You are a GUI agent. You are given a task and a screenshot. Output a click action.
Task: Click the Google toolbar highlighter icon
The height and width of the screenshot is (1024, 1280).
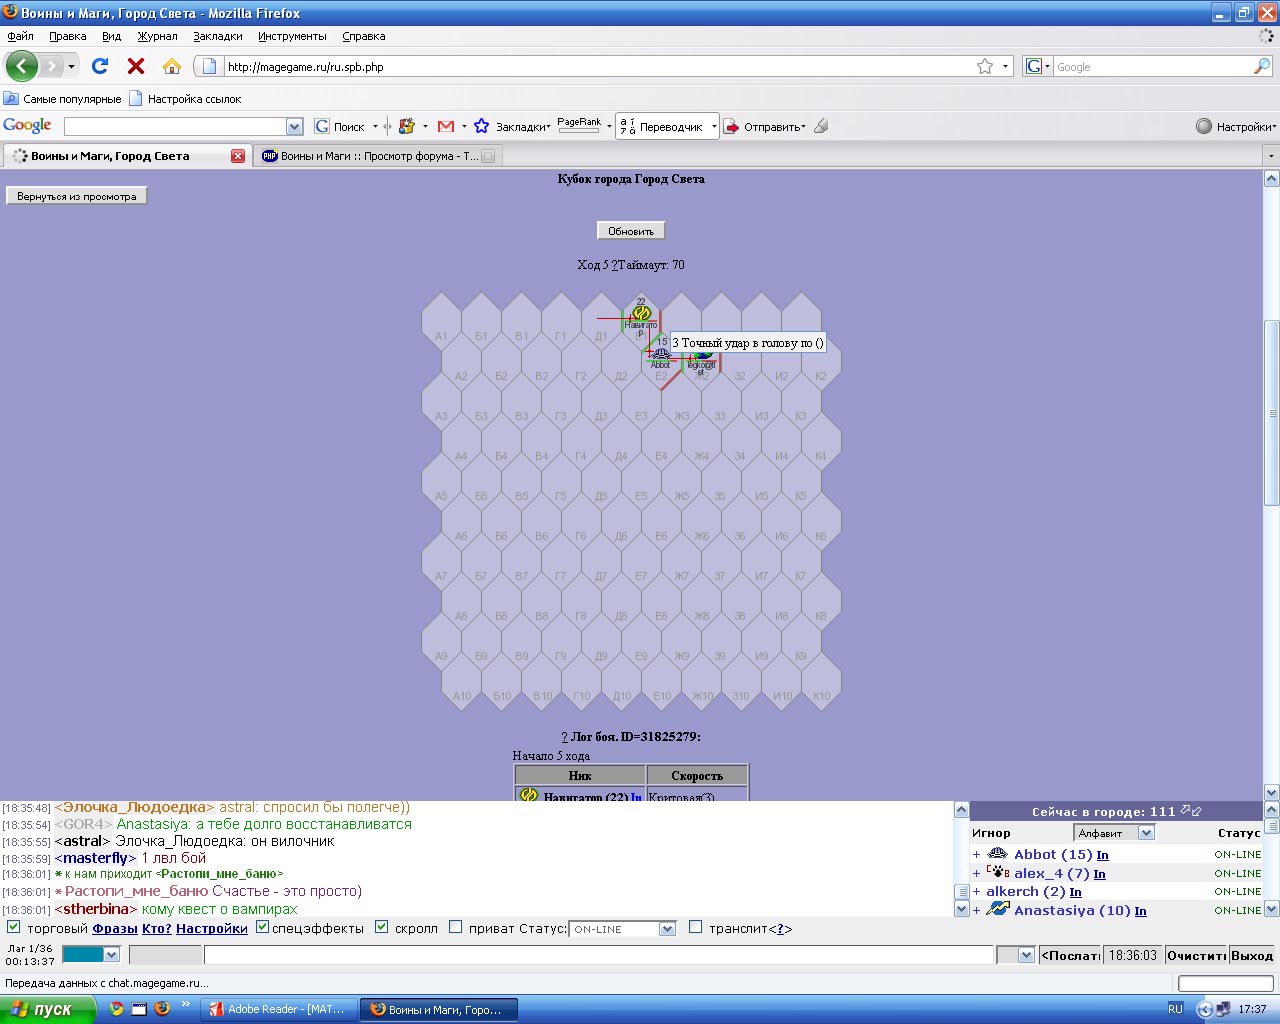821,126
